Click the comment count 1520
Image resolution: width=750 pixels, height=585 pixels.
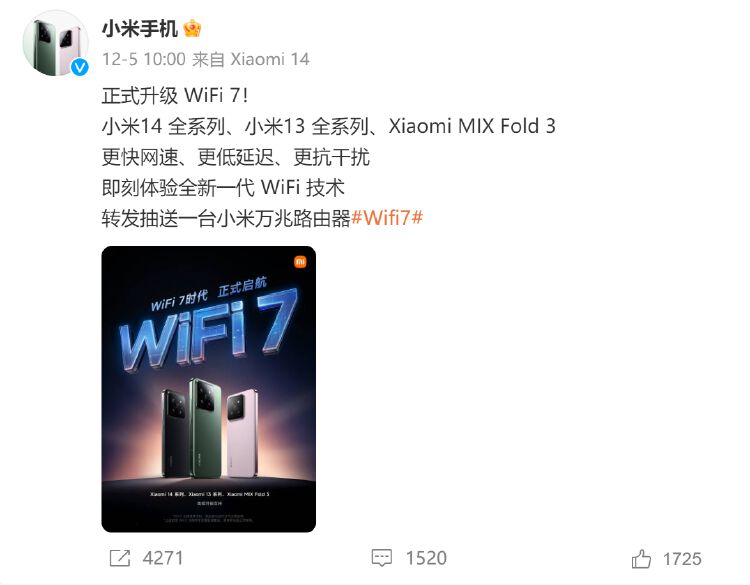pos(426,558)
